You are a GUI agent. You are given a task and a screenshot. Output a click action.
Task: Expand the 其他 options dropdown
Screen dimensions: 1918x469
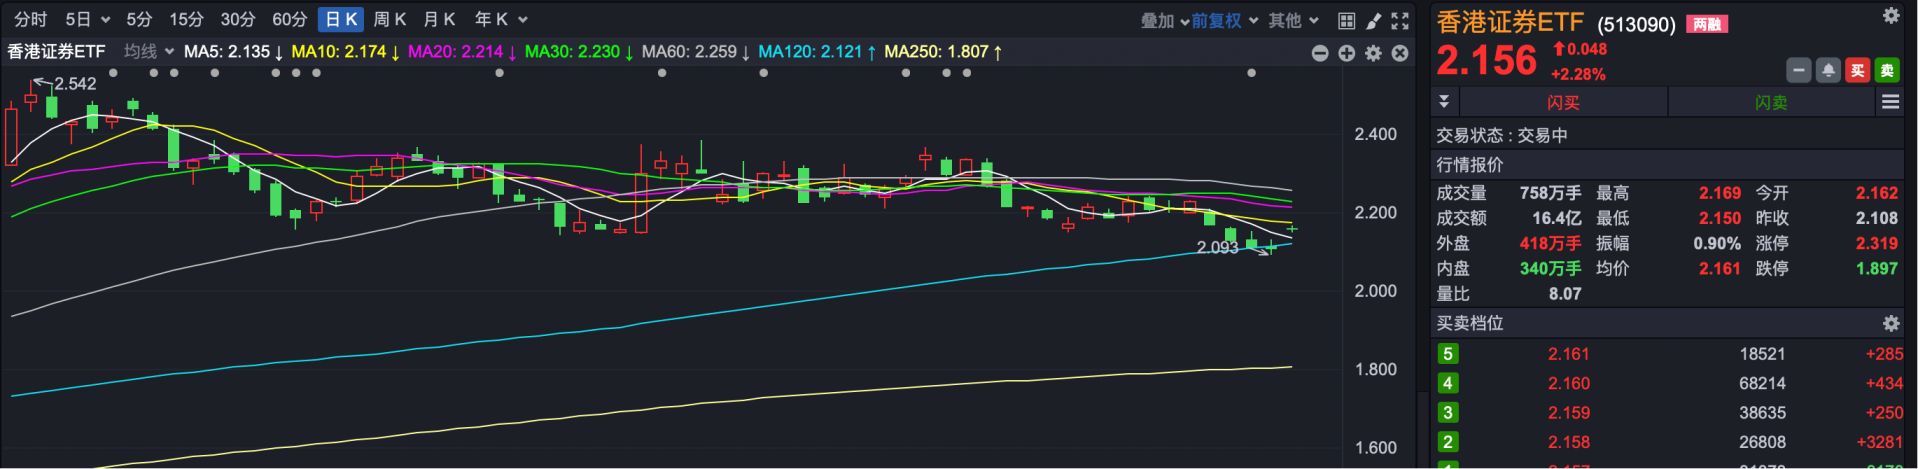click(x=1293, y=20)
